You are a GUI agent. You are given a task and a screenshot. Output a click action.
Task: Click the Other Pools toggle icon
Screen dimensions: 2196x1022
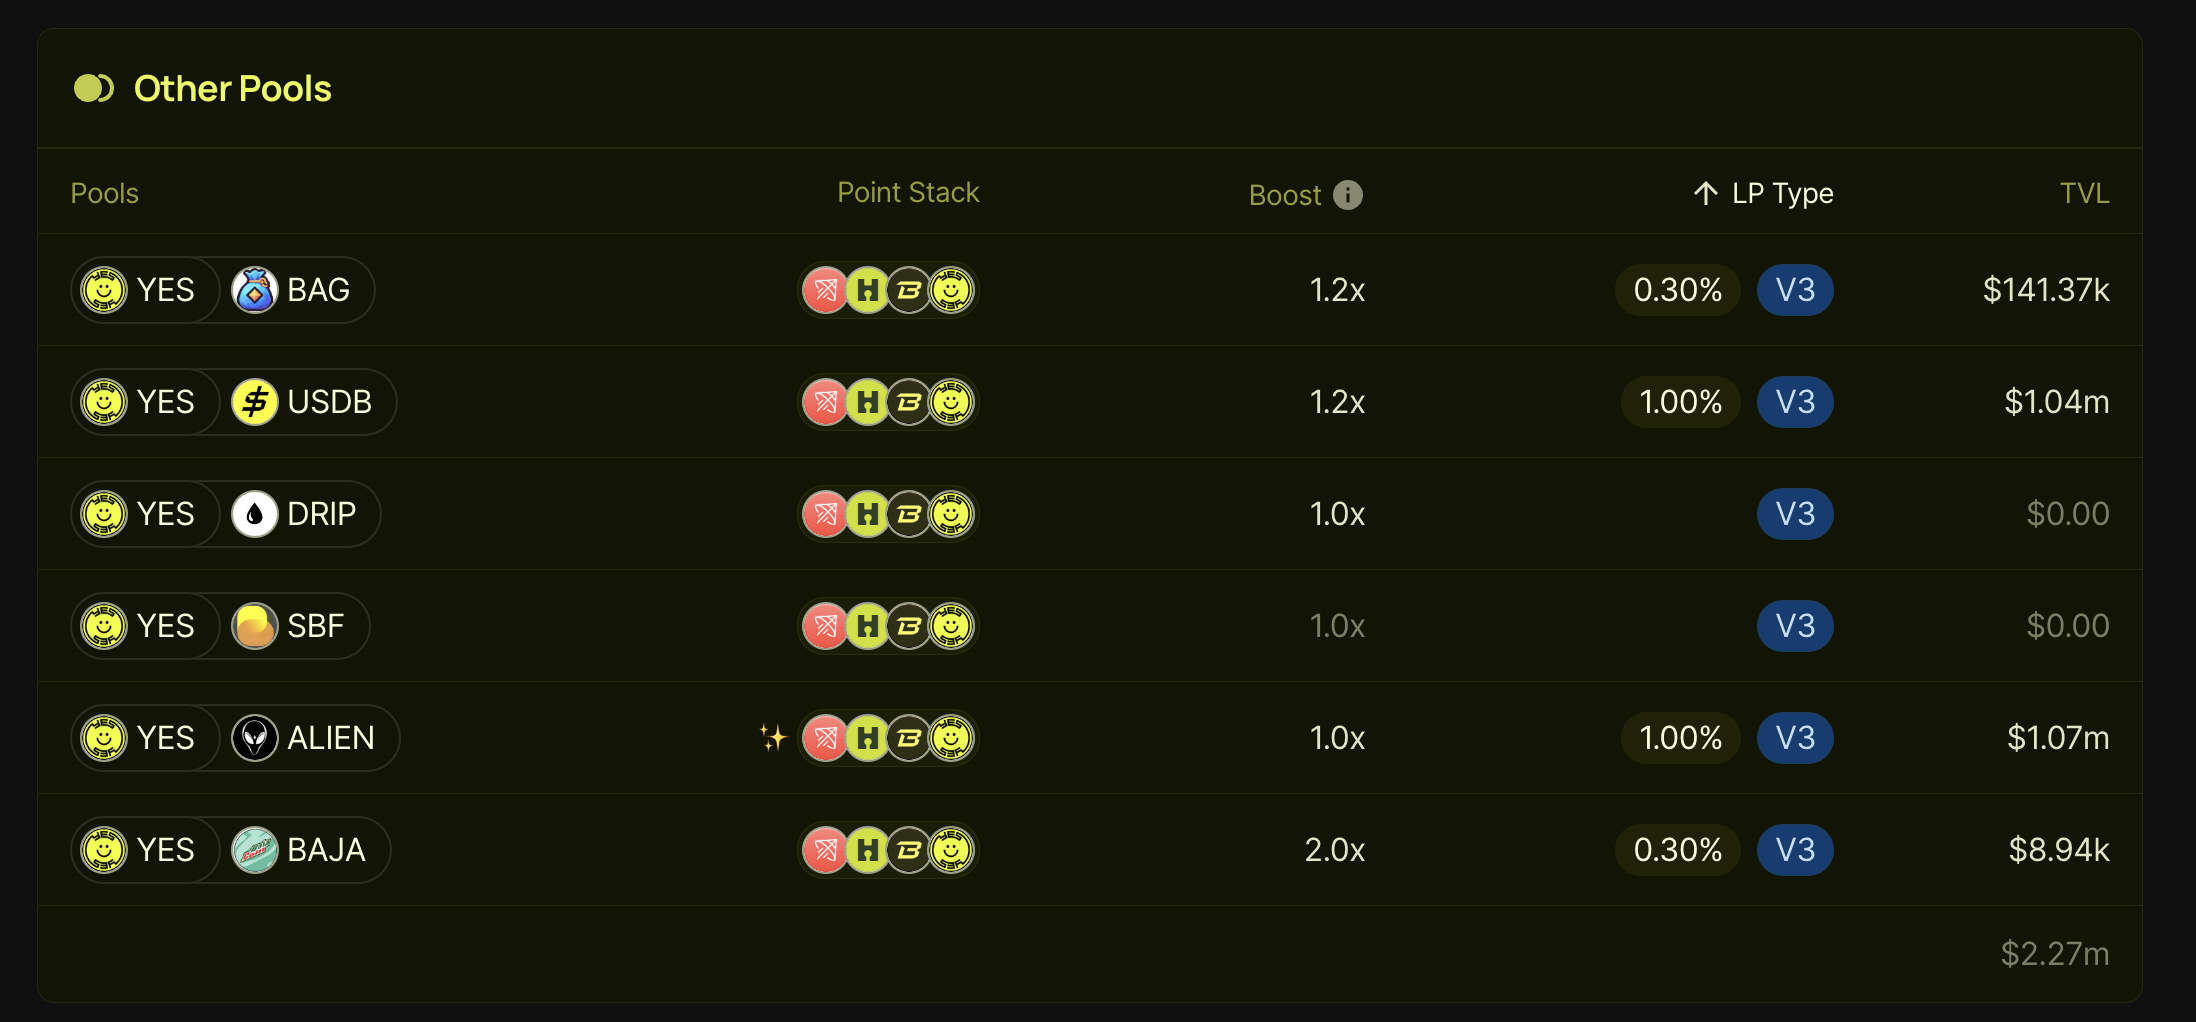94,88
